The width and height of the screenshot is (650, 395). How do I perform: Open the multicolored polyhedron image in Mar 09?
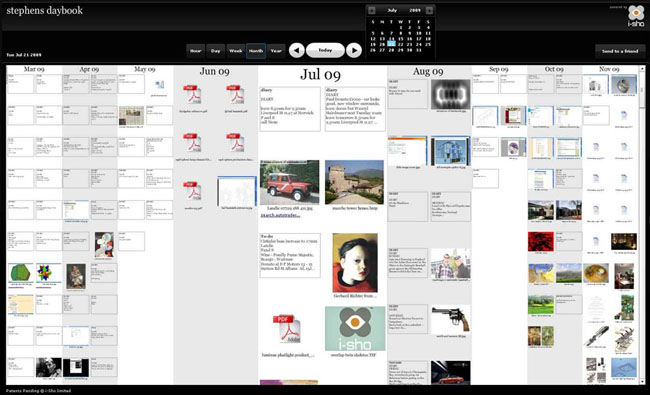(48, 273)
